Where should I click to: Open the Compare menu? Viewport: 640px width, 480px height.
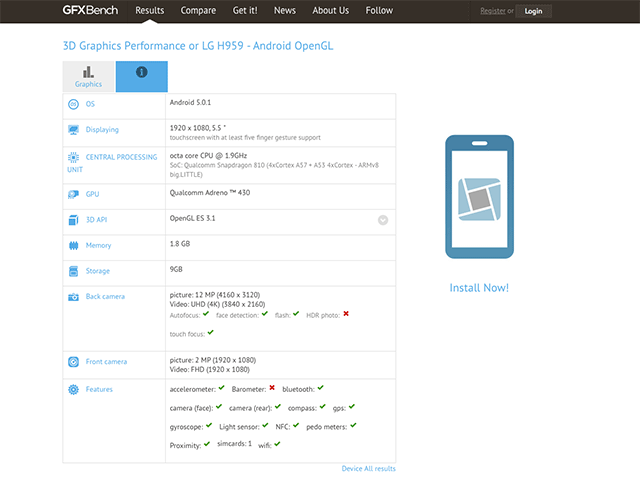(x=198, y=11)
